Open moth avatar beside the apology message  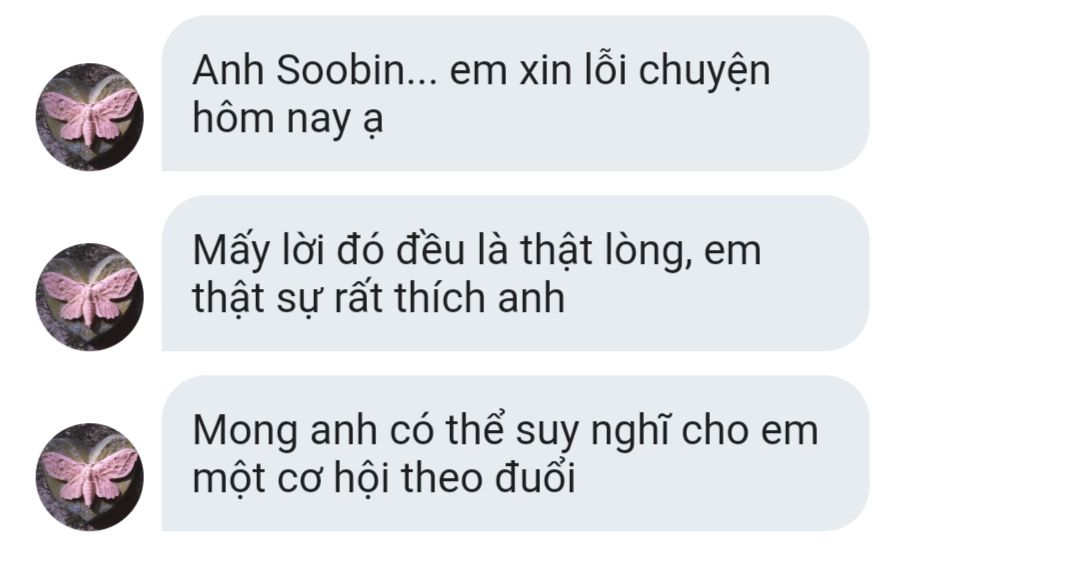89,117
